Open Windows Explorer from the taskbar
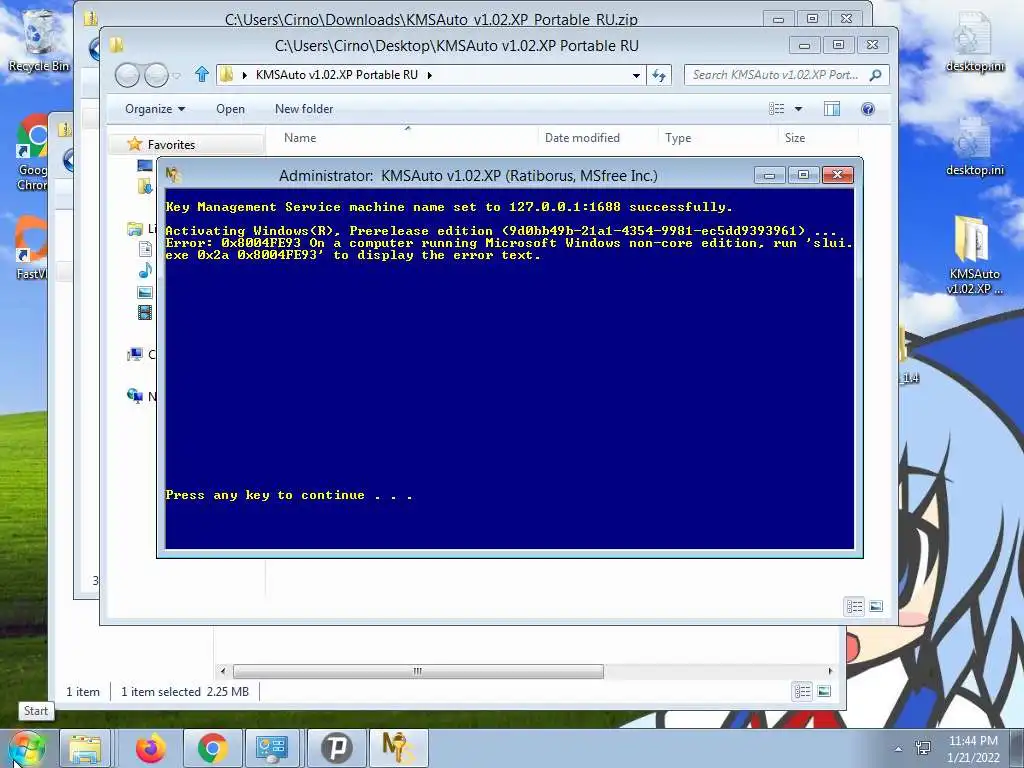Image resolution: width=1024 pixels, height=768 pixels. tap(85, 748)
